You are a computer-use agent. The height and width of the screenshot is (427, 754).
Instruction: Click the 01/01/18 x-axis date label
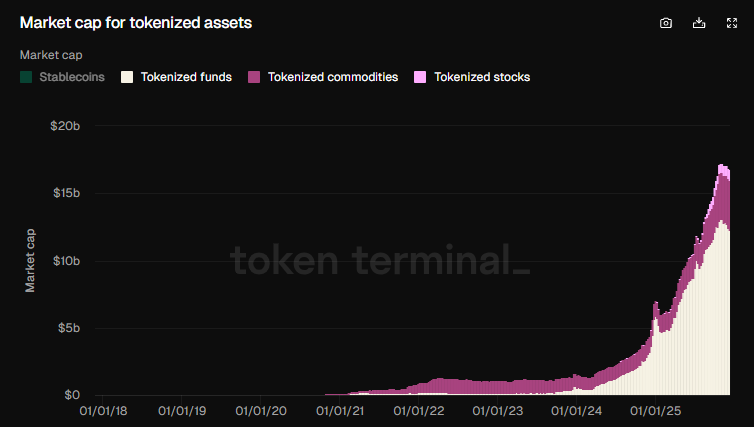tap(102, 409)
